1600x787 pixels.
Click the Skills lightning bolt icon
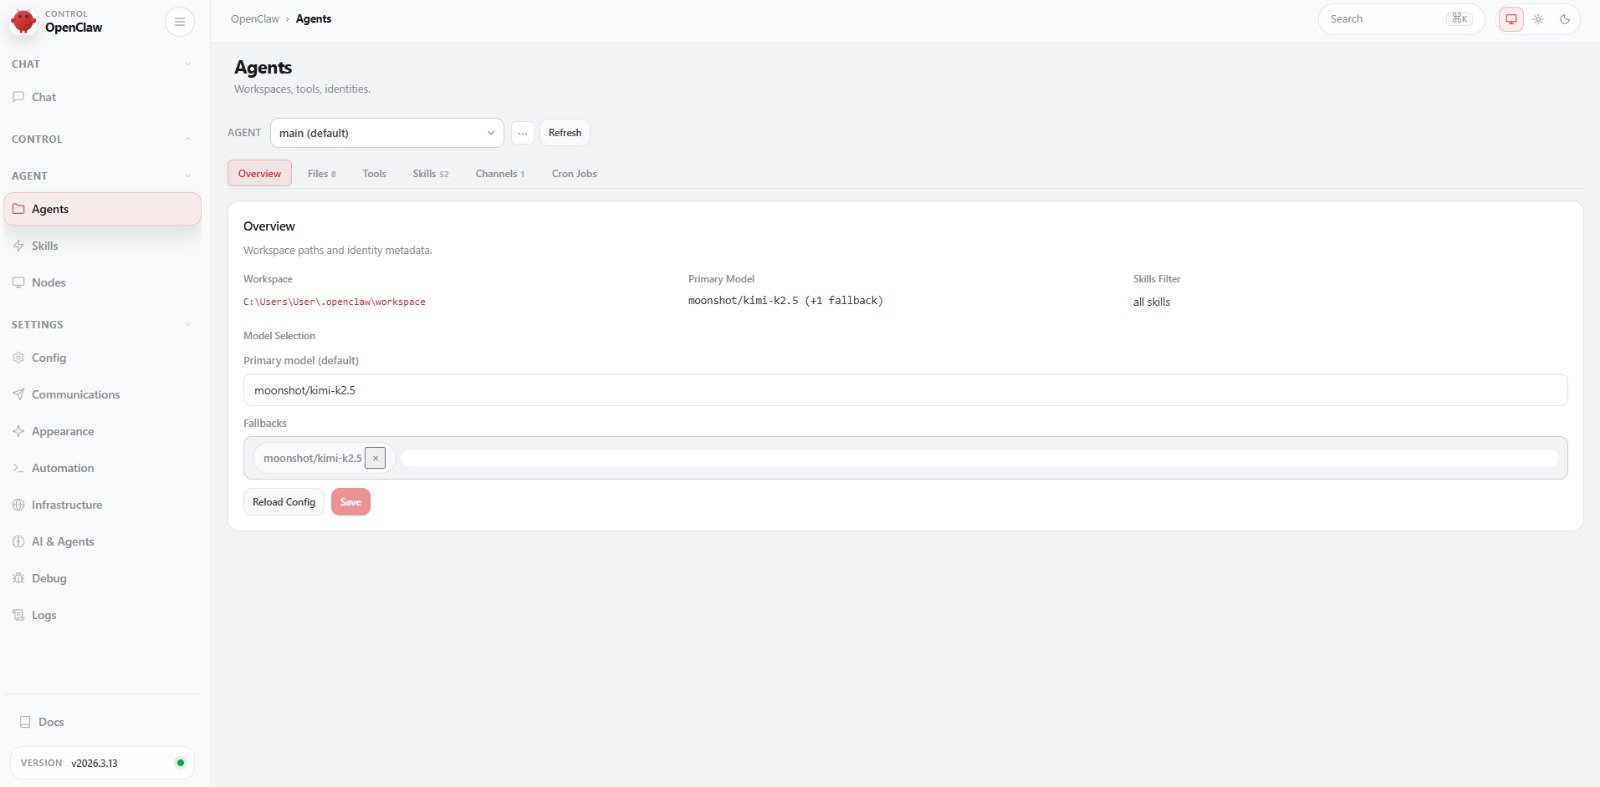(x=18, y=246)
